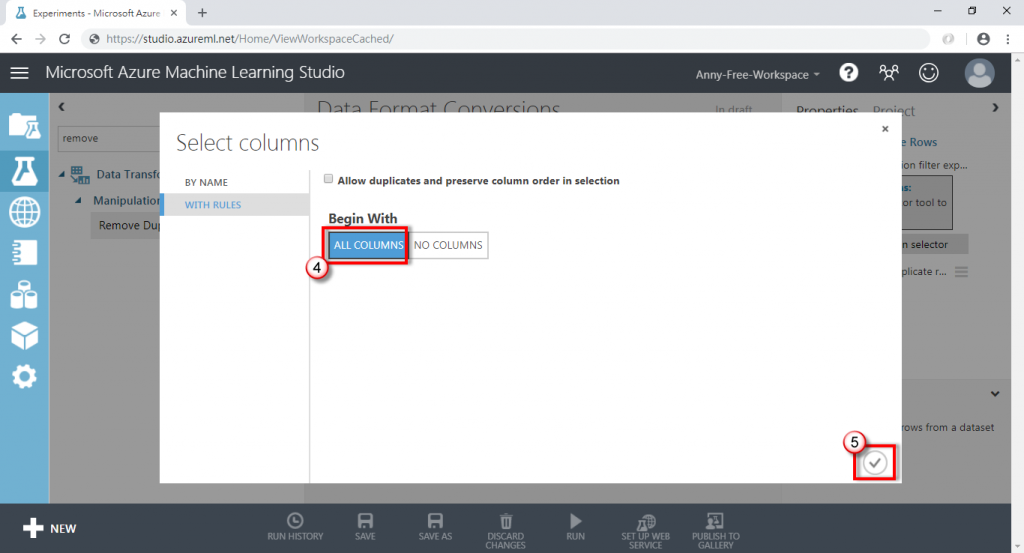
Task: Open the Chrome profile icon
Action: point(983,39)
